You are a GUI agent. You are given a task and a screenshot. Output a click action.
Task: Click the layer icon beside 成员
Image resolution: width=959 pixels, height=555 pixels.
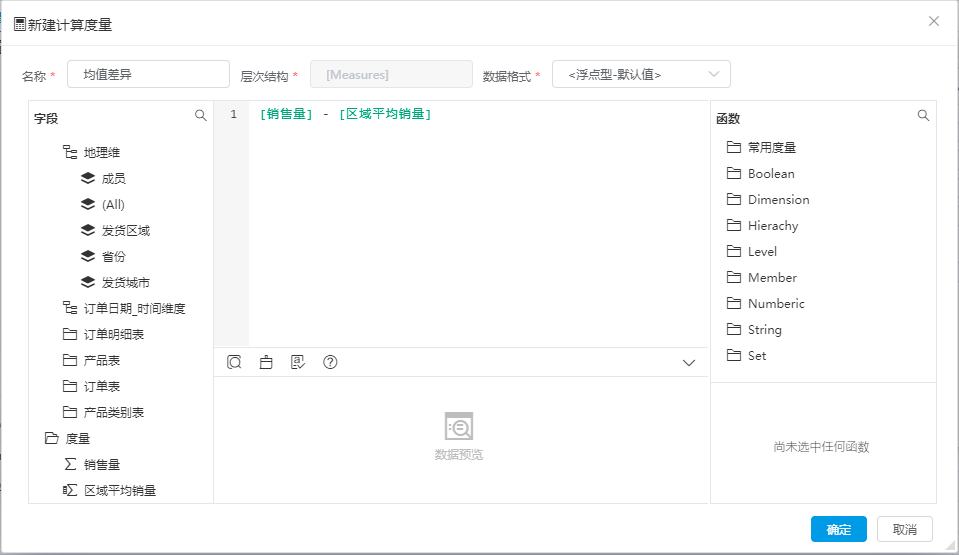(88, 178)
